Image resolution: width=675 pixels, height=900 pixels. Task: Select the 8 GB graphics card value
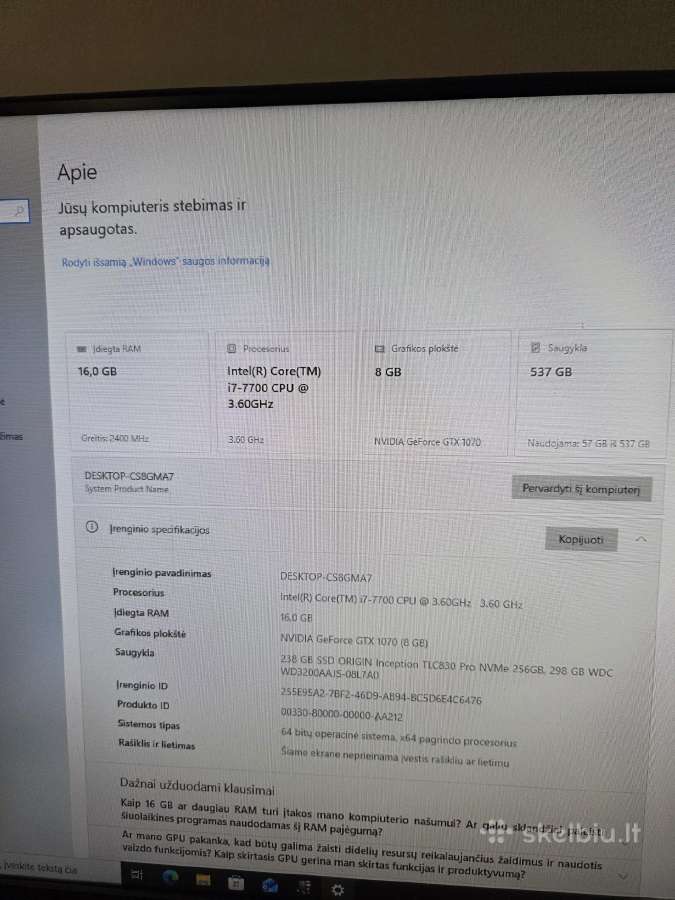(388, 372)
